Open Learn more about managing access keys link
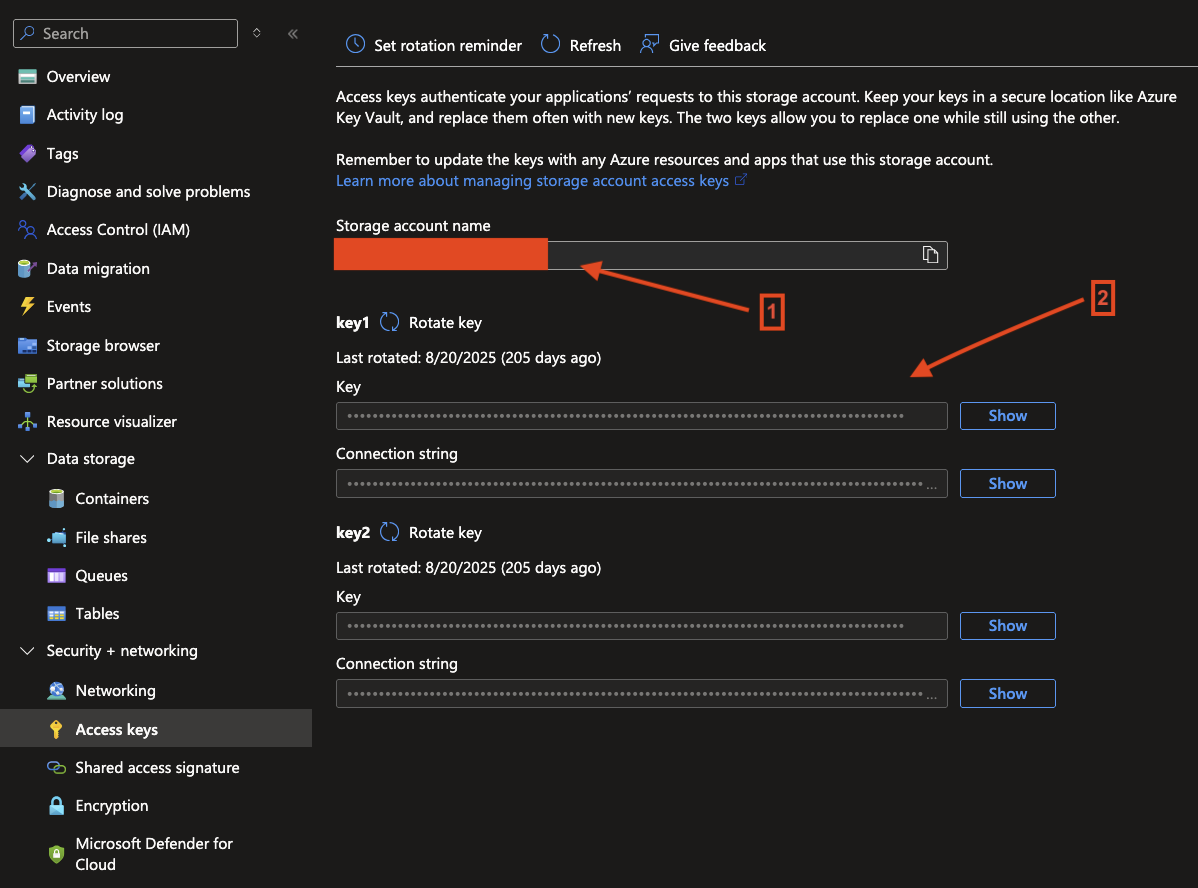 pos(532,181)
